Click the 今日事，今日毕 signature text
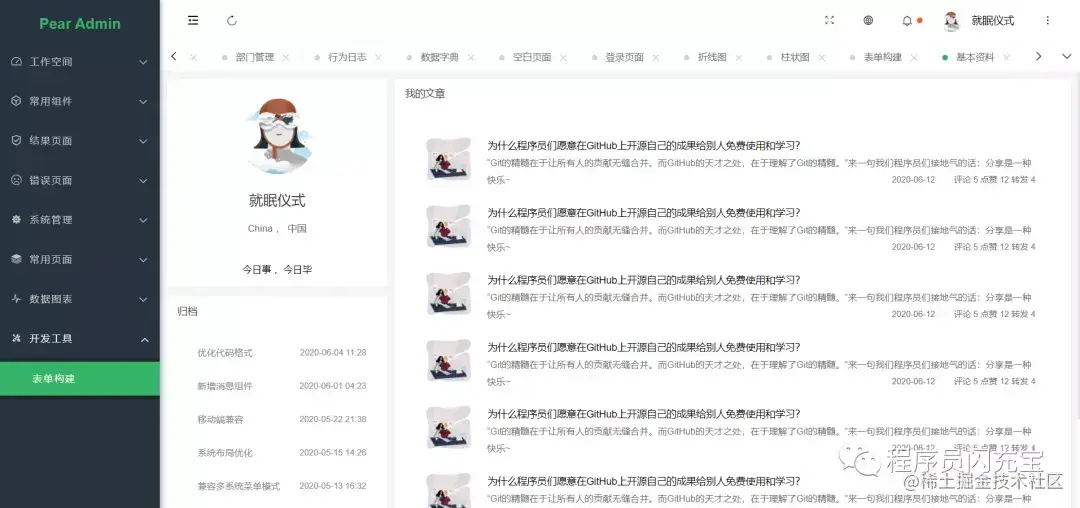The height and width of the screenshot is (508, 1080). coord(277,270)
